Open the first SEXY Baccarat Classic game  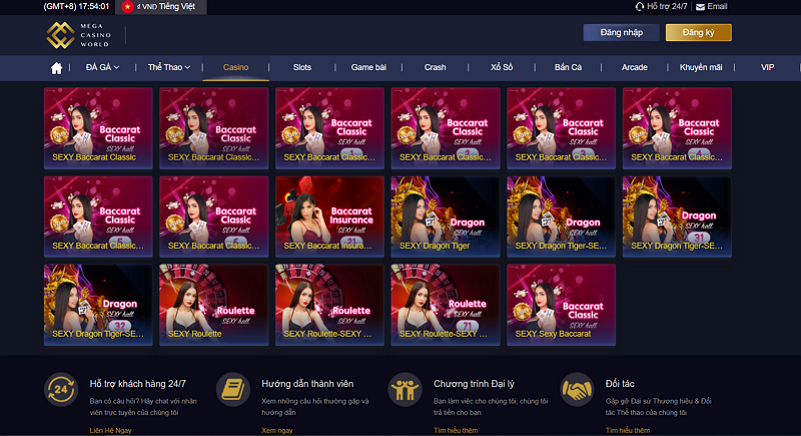[98, 128]
